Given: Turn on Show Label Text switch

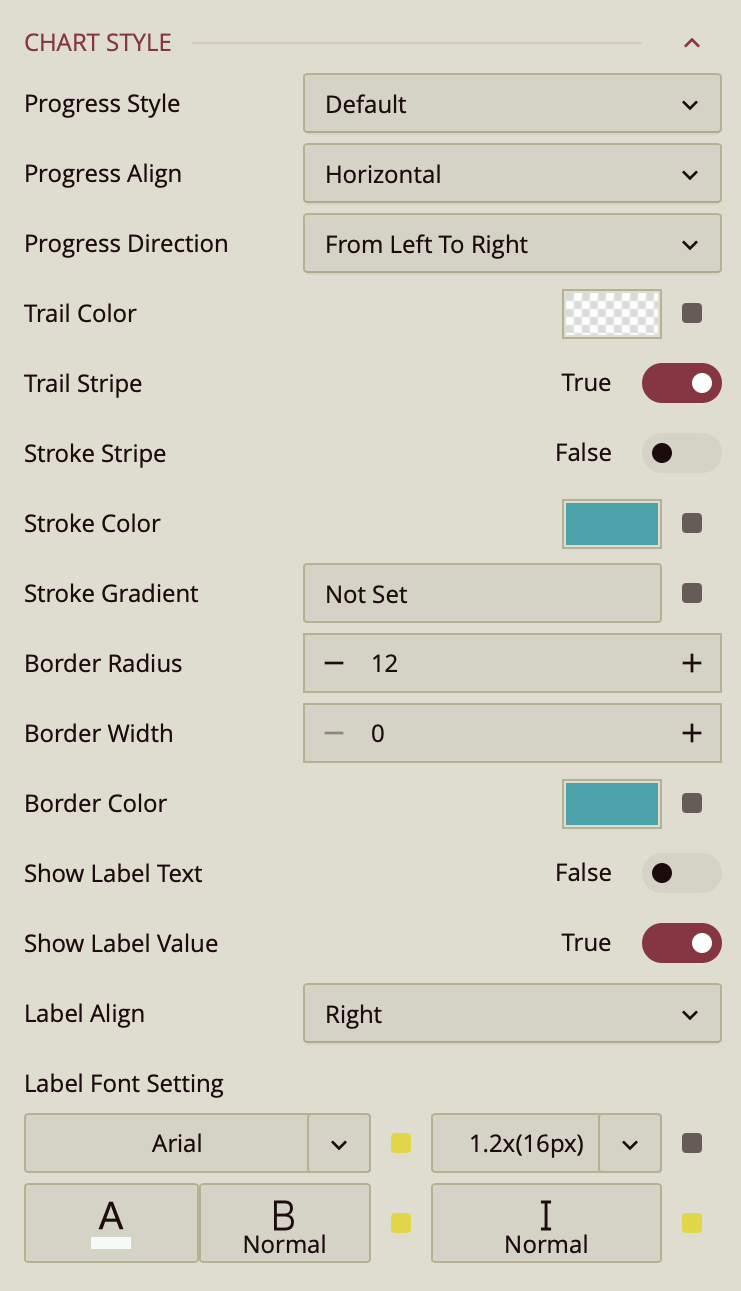Looking at the screenshot, I should [x=681, y=873].
